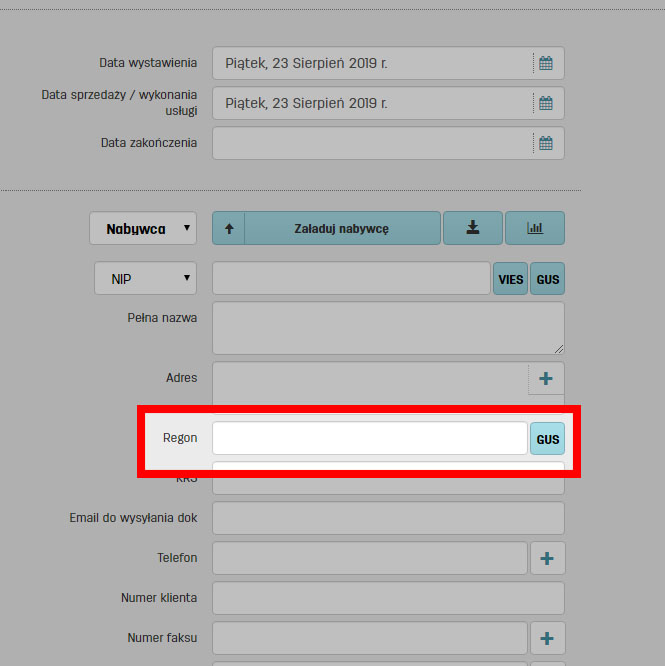Open calendar for Data sprzedaży field
Screen dimensions: 665x666
click(x=546, y=103)
